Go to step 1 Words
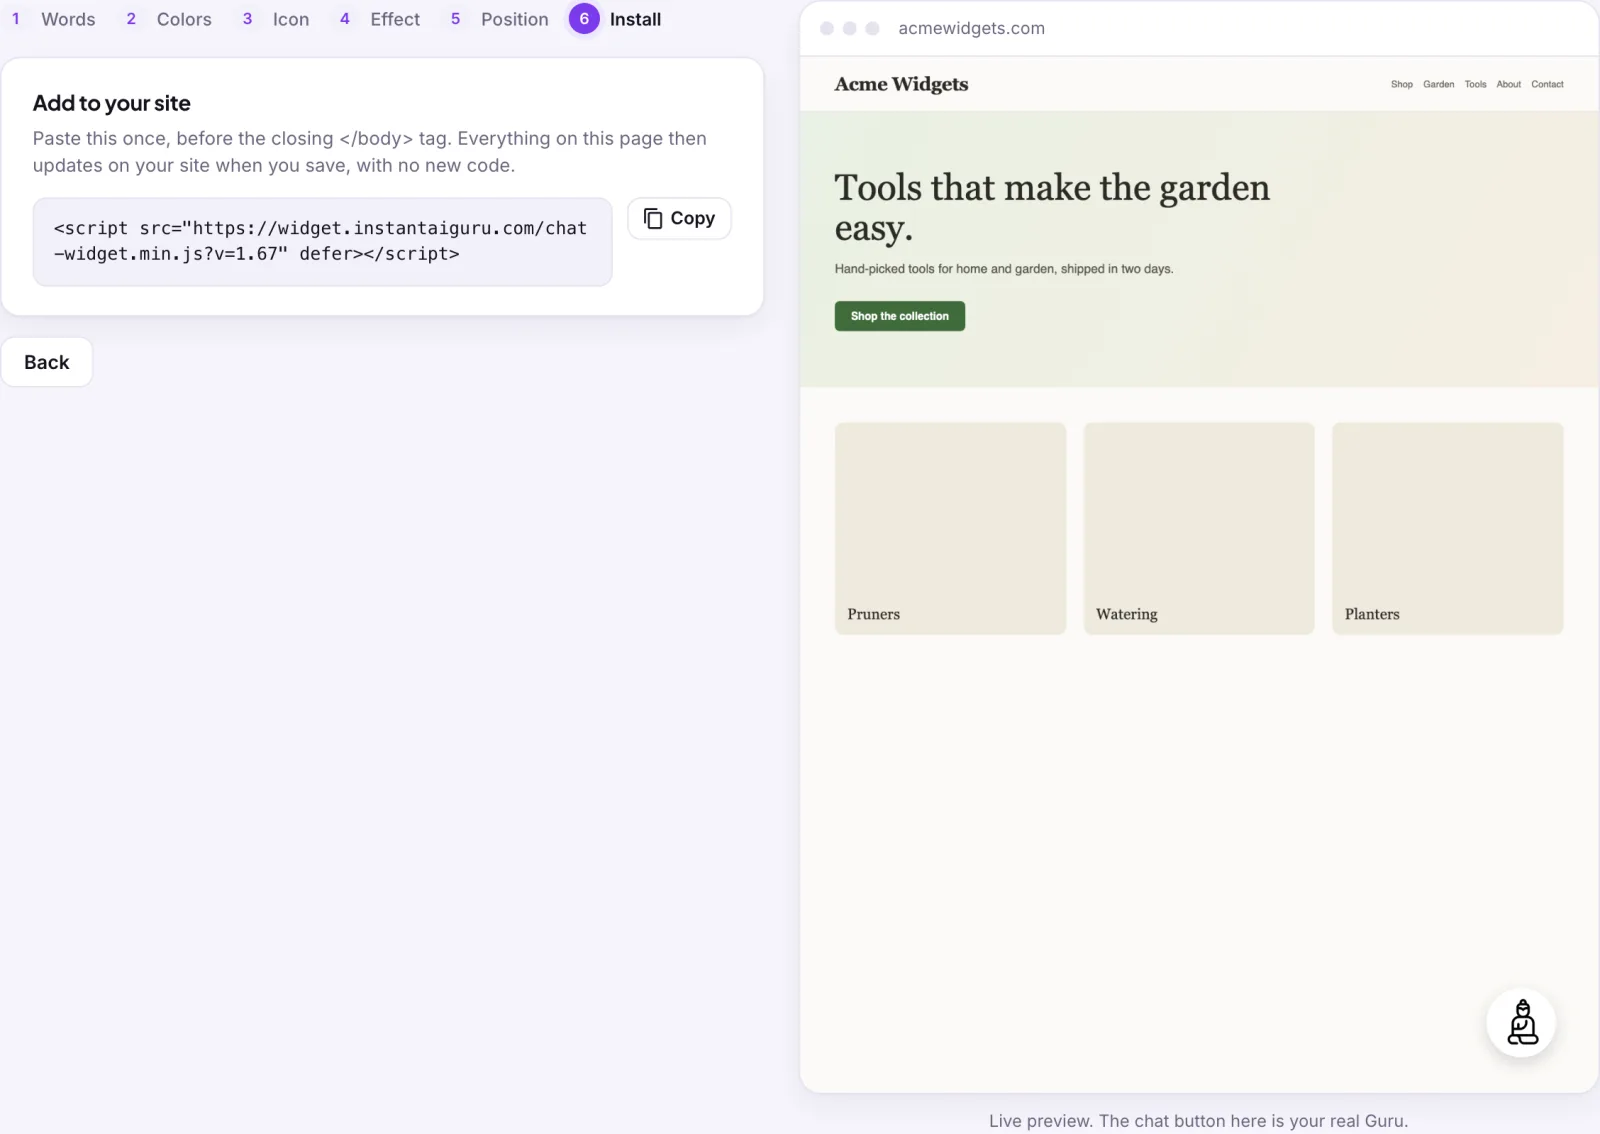This screenshot has height=1134, width=1600. click(x=53, y=19)
